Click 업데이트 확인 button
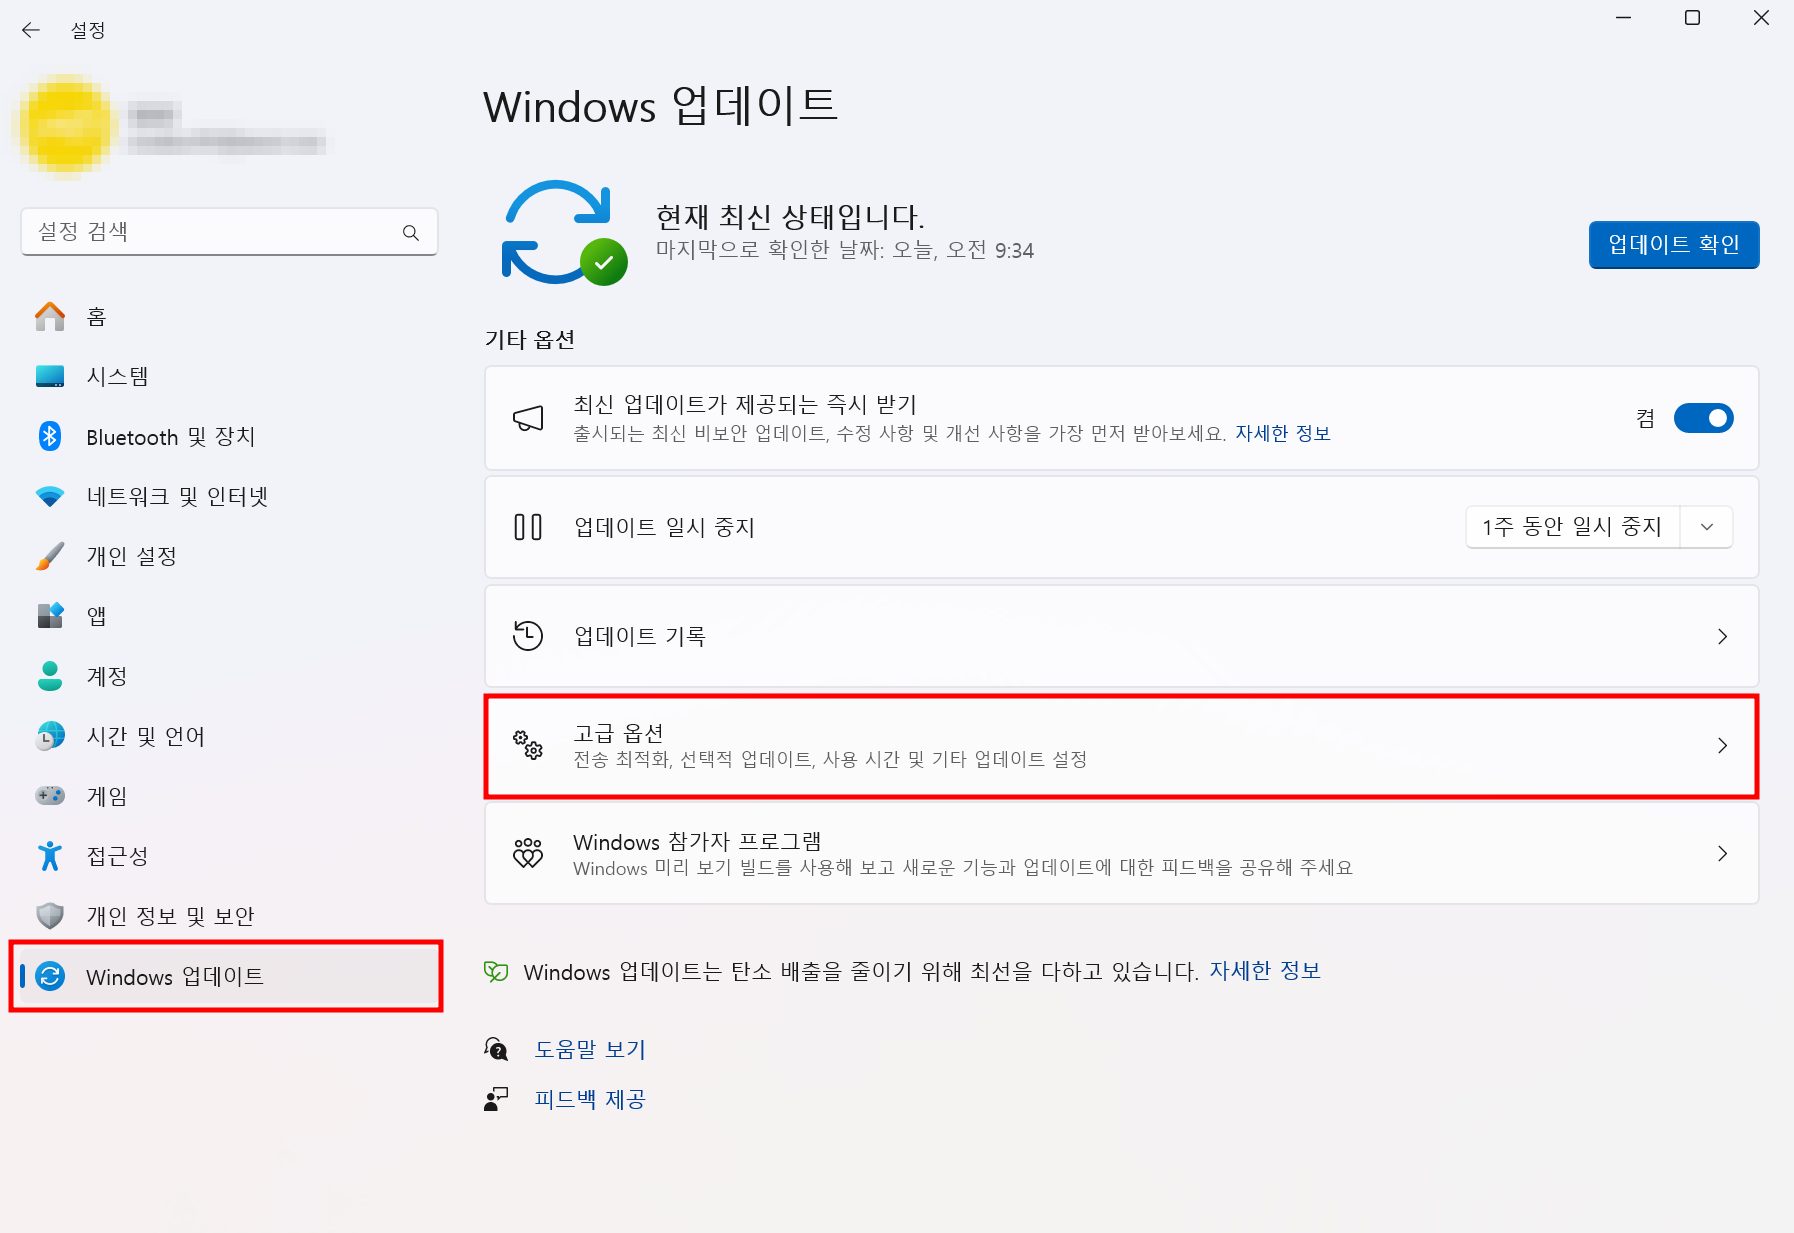The width and height of the screenshot is (1794, 1233). (x=1673, y=245)
